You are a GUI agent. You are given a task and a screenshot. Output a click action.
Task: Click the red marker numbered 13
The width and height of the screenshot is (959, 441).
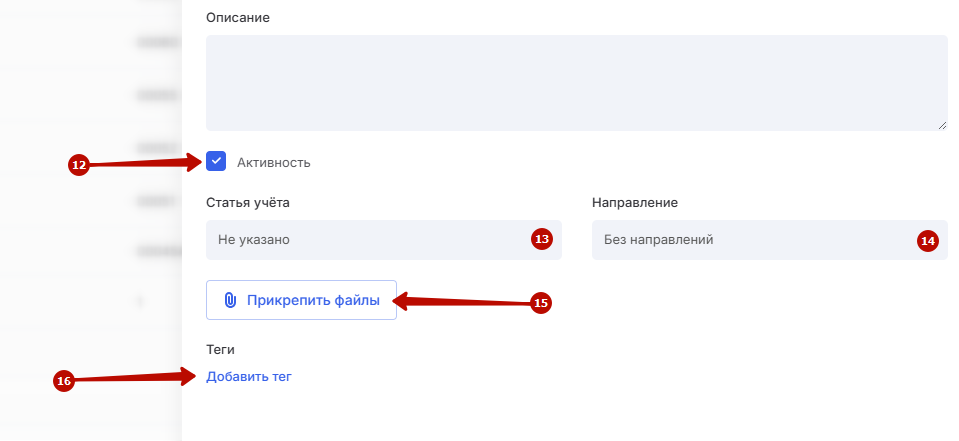pyautogui.click(x=542, y=239)
